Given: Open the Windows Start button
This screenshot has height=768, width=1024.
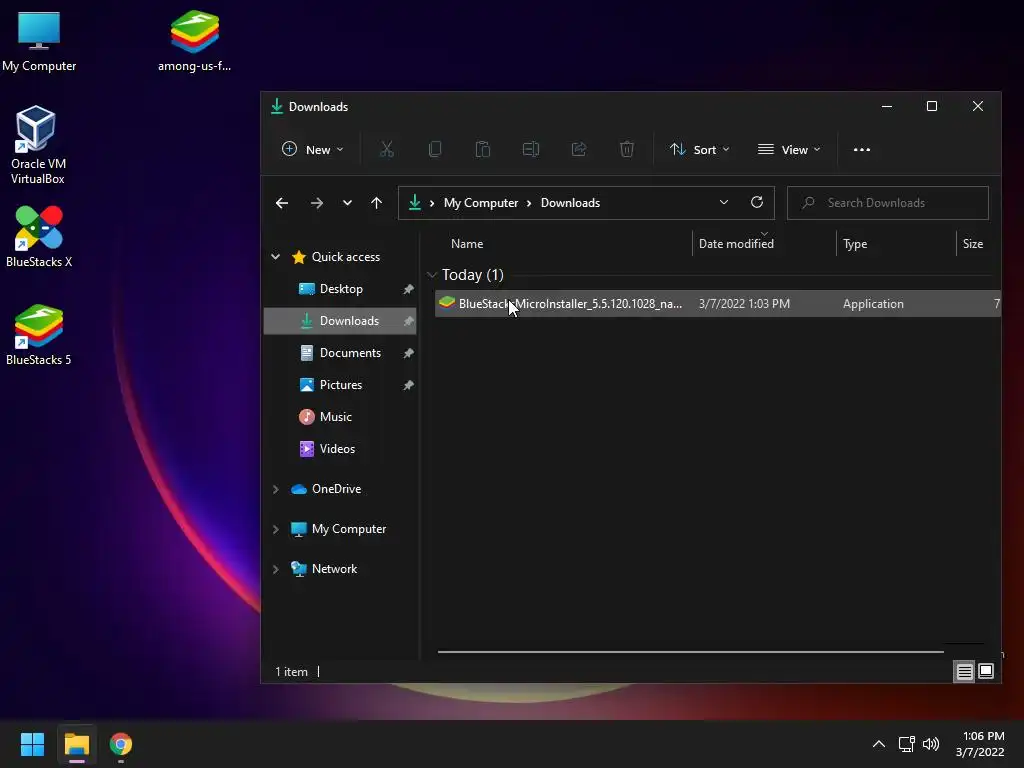Looking at the screenshot, I should point(32,744).
